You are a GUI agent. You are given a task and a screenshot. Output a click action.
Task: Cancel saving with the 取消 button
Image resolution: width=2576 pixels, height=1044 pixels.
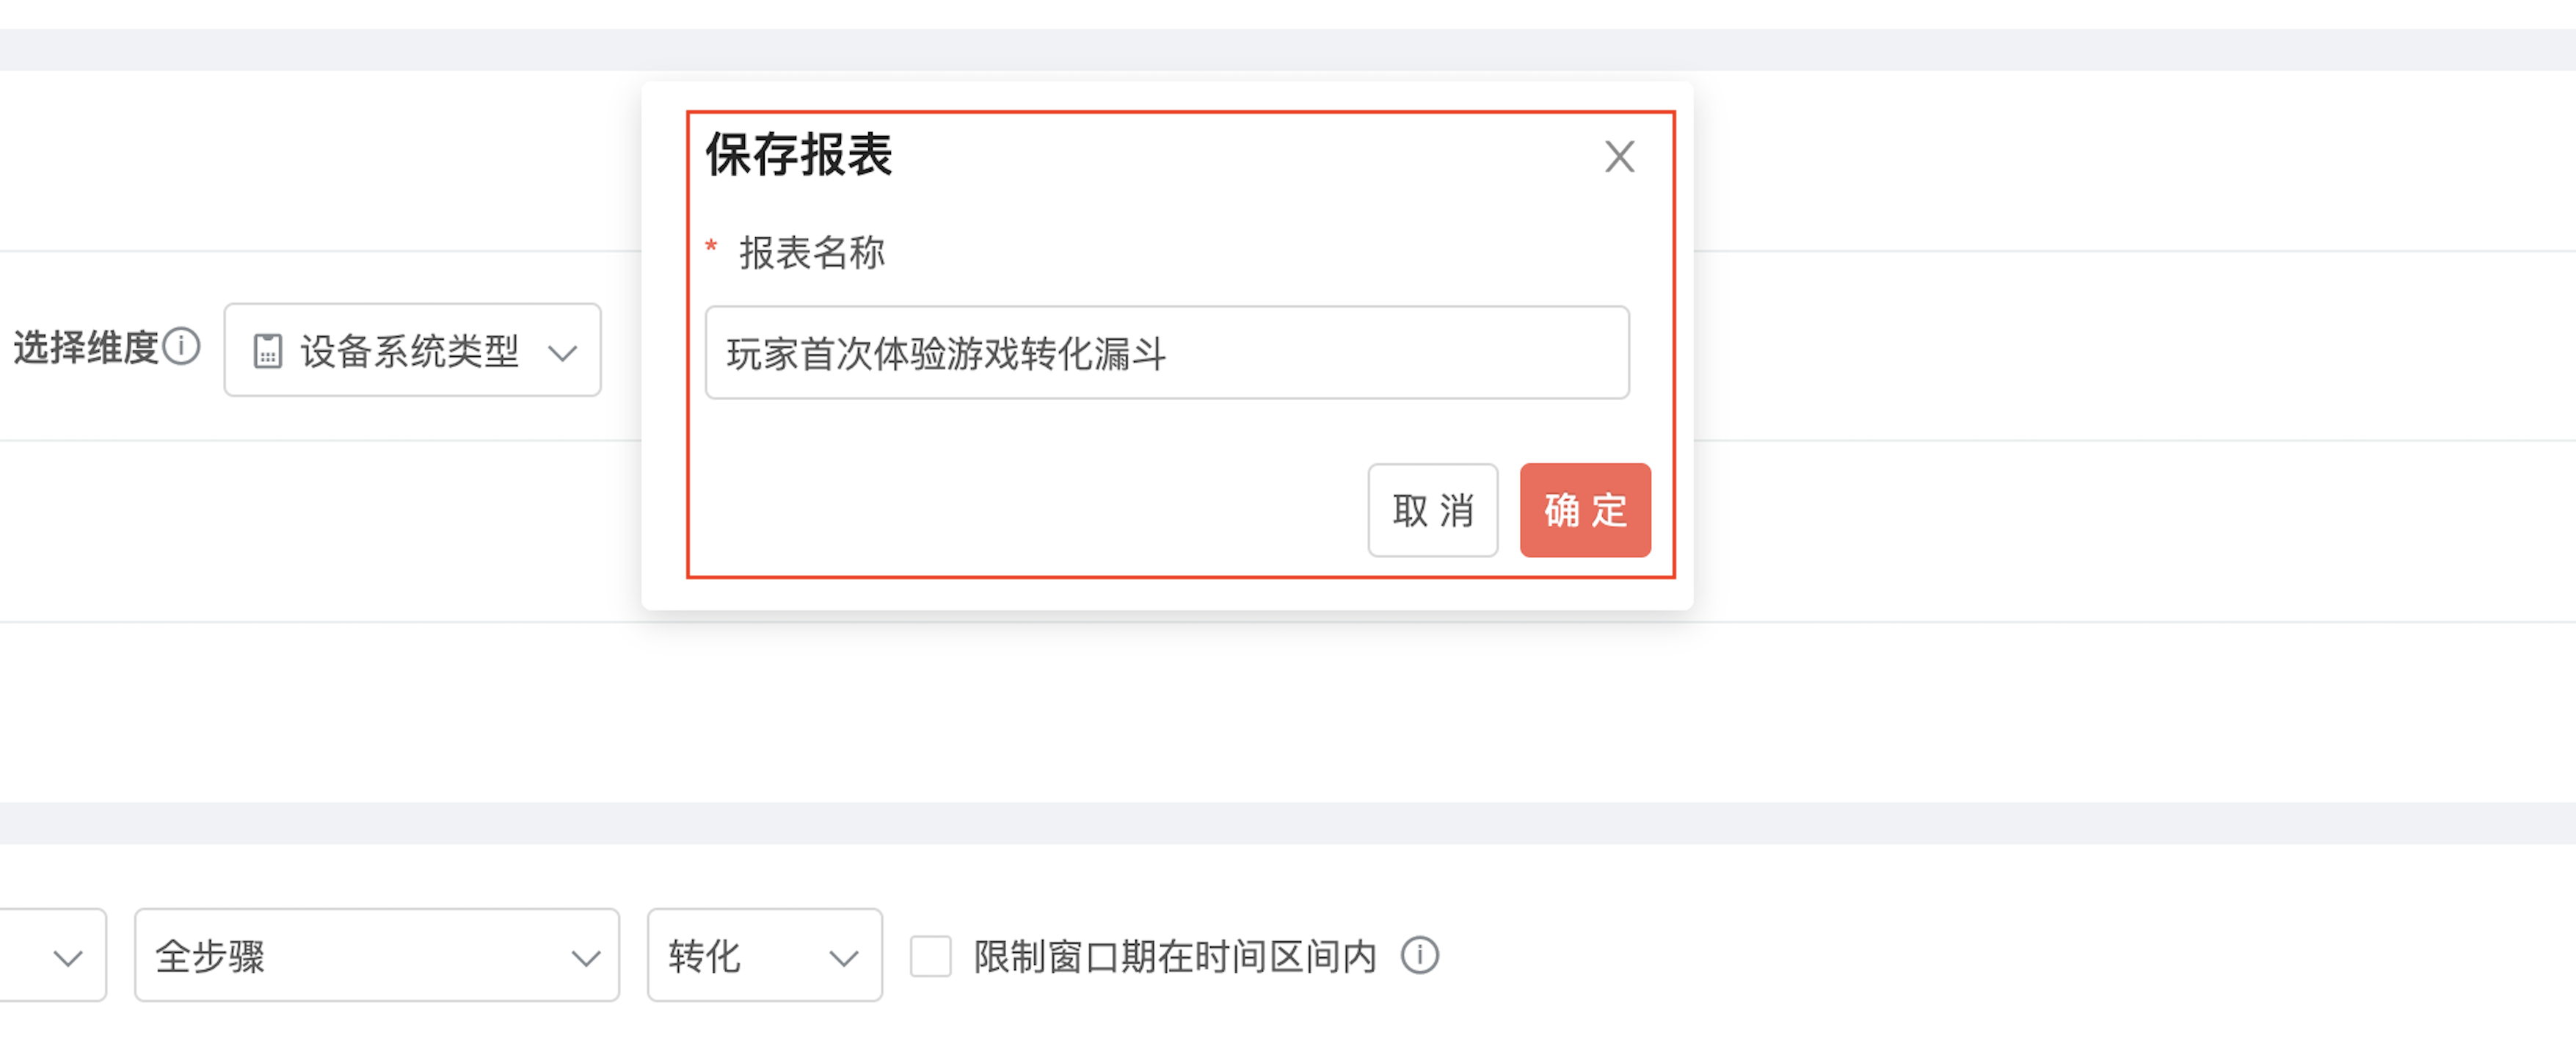point(1432,510)
